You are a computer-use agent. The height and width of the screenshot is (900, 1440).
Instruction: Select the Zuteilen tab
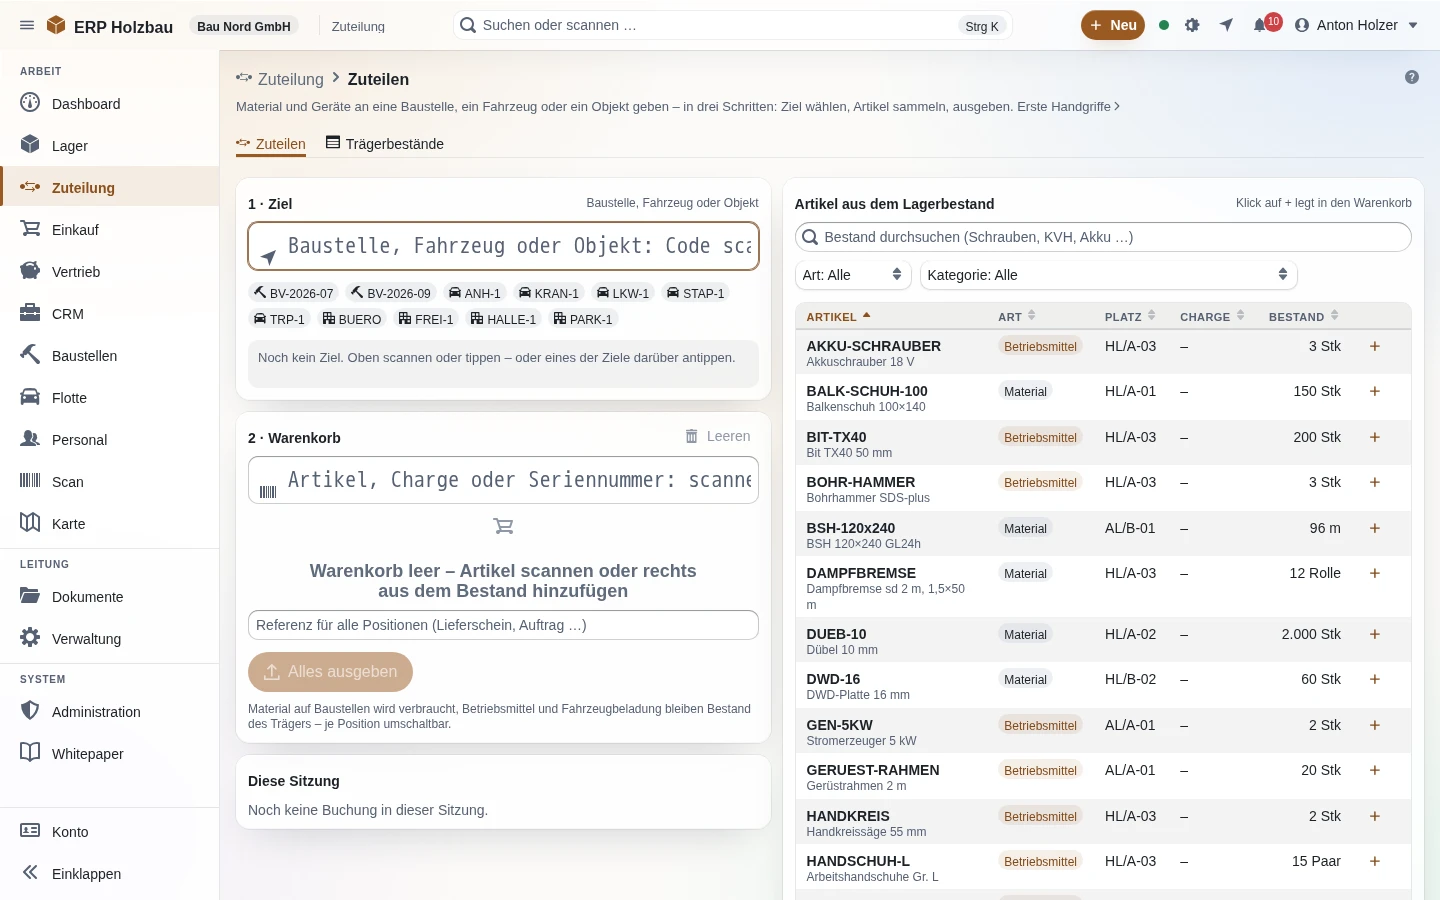(x=271, y=143)
